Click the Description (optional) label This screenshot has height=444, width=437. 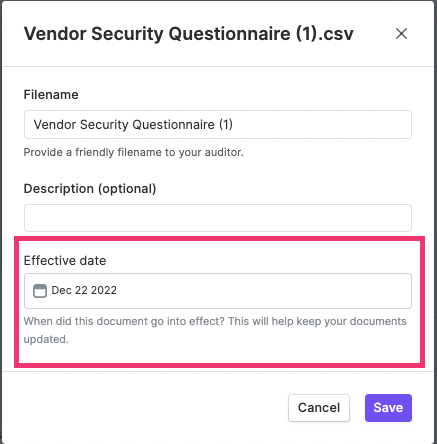click(x=90, y=189)
